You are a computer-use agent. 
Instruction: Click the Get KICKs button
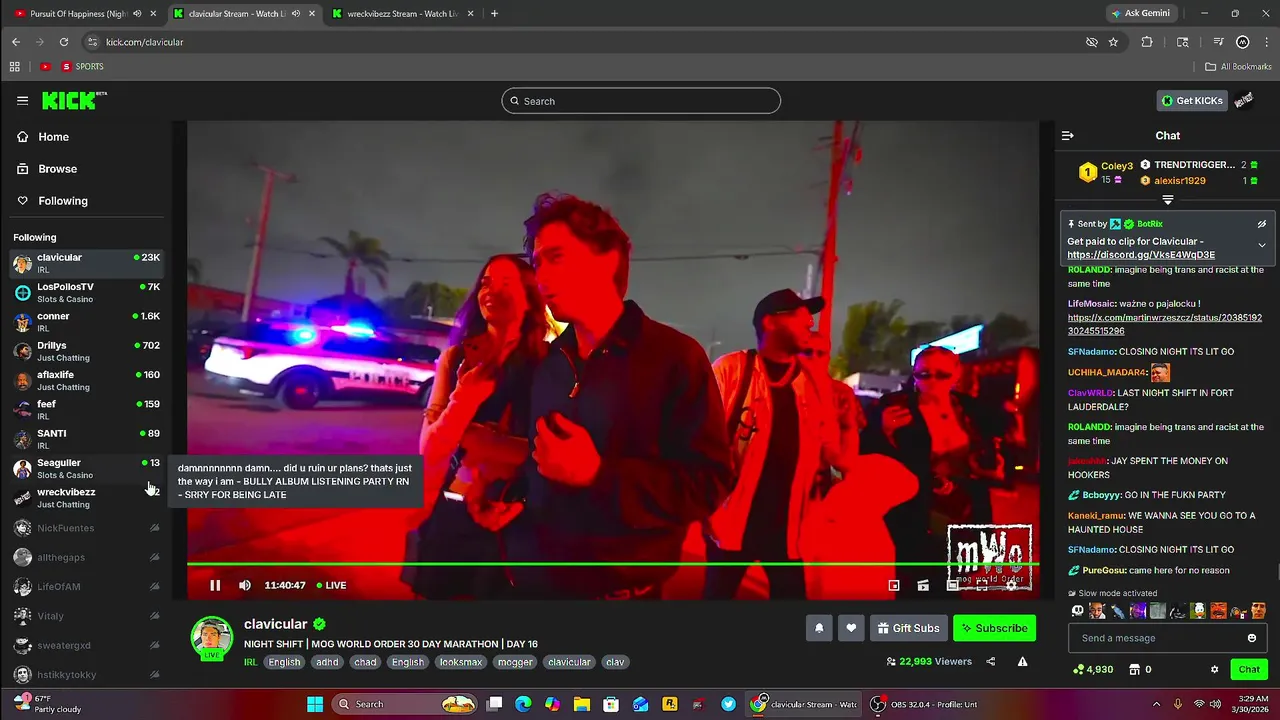pos(1192,100)
